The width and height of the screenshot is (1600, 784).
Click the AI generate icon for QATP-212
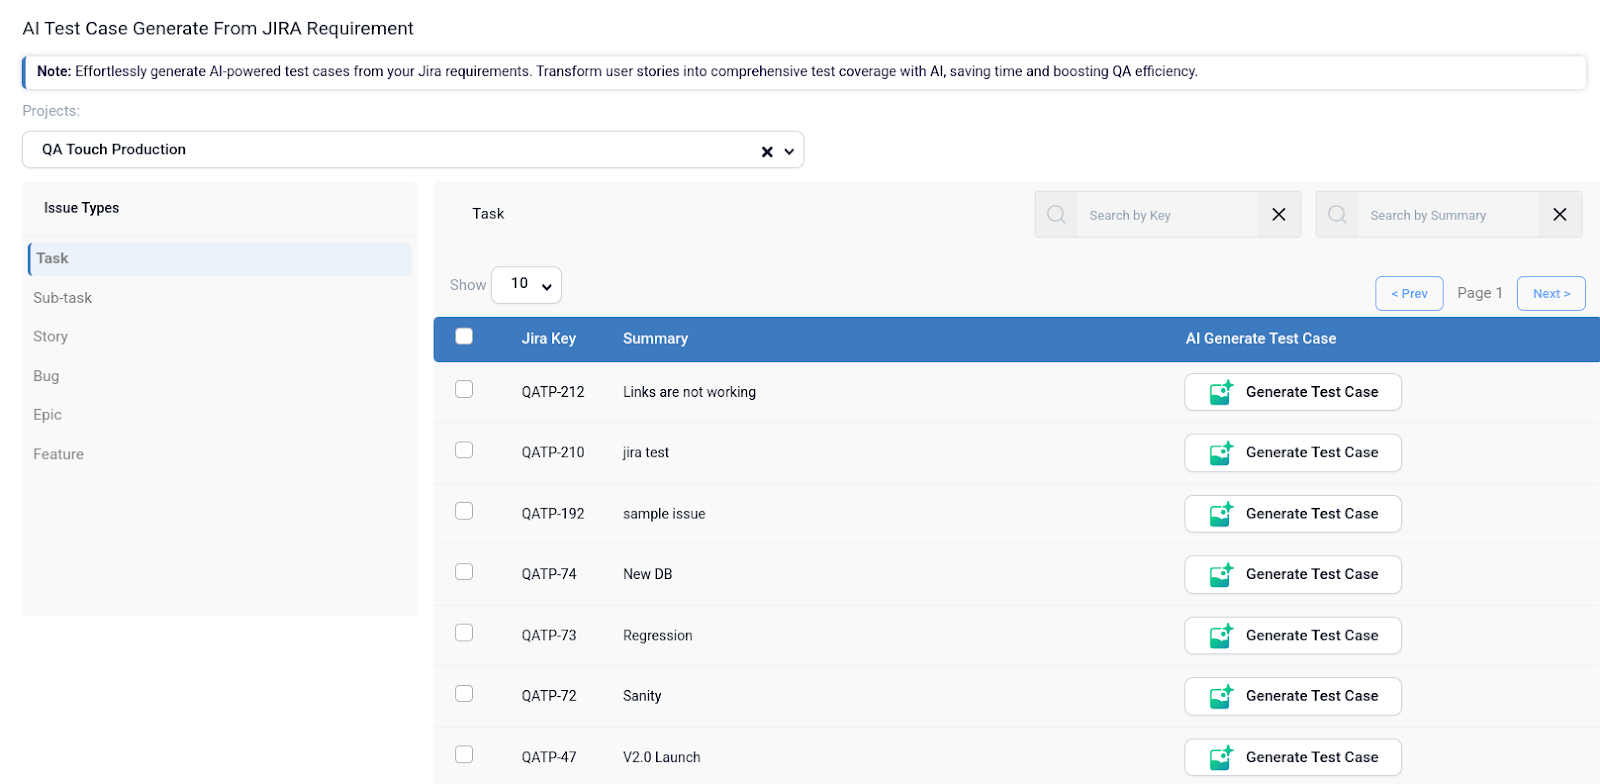1221,393
